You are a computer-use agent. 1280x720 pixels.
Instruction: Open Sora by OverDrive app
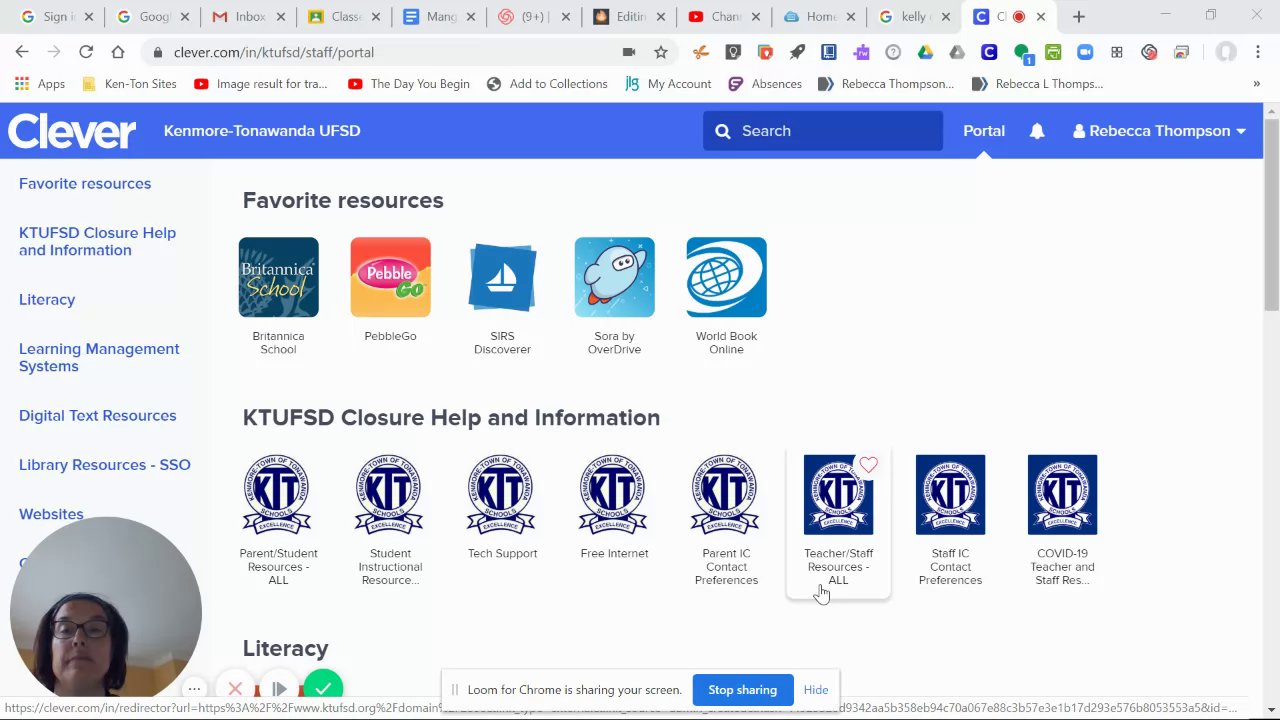click(x=614, y=296)
